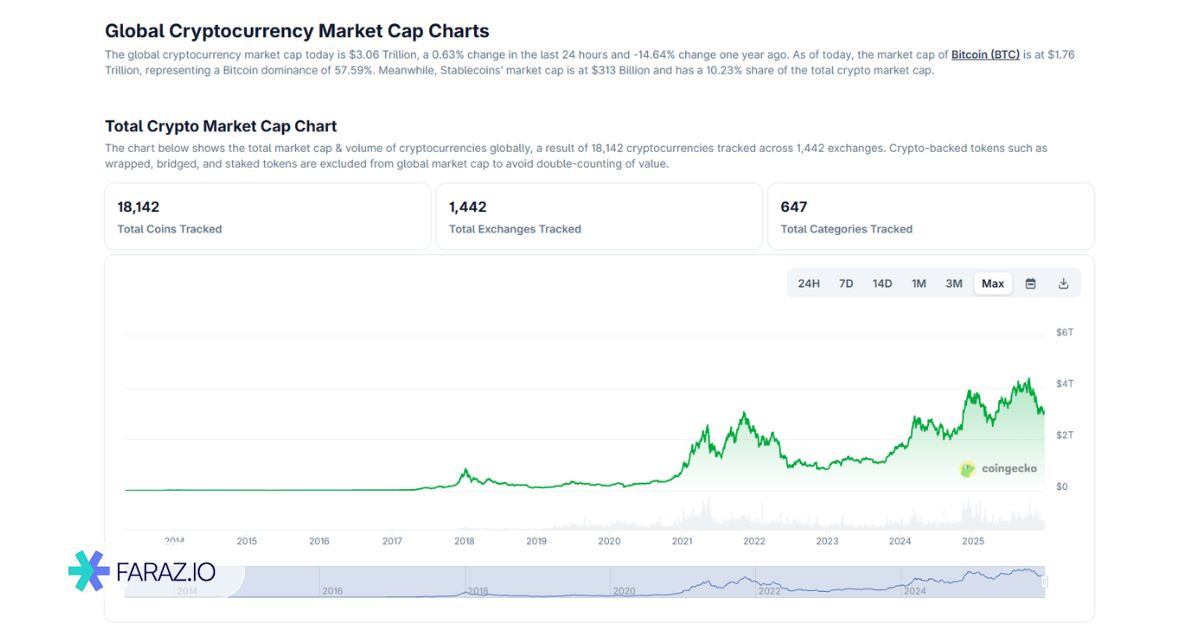Click the FARAZ.IO logo icon
Image resolution: width=1200 pixels, height=630 pixels.
[x=88, y=570]
